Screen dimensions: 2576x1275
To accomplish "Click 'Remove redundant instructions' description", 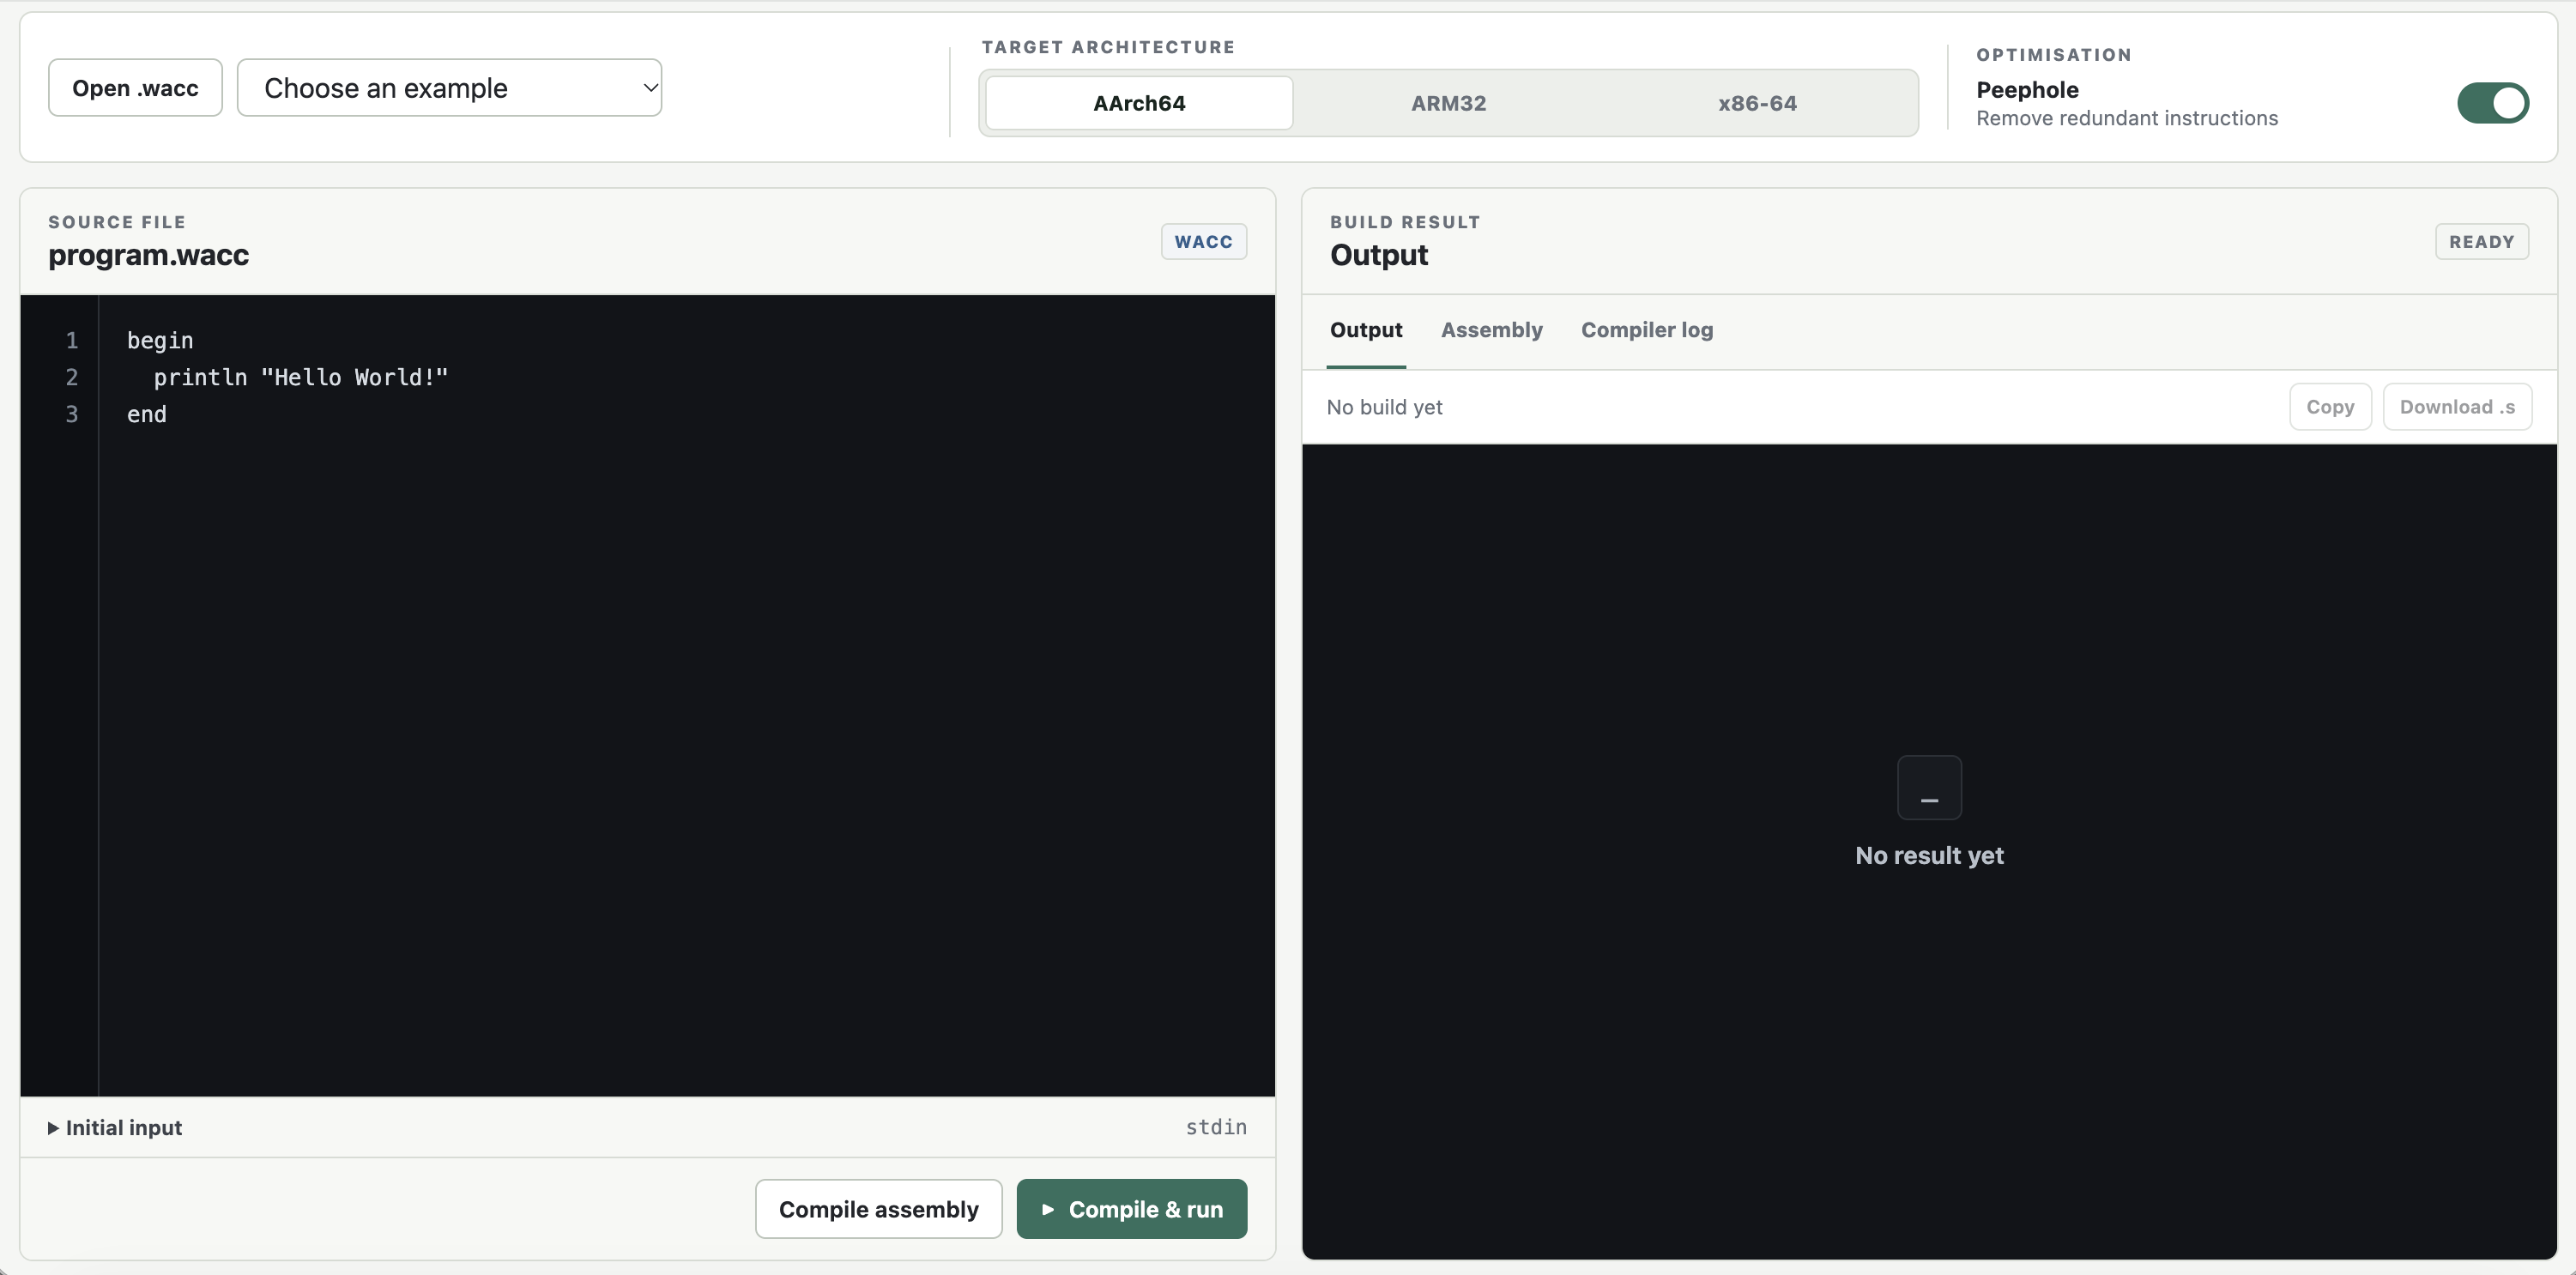I will (x=2126, y=118).
